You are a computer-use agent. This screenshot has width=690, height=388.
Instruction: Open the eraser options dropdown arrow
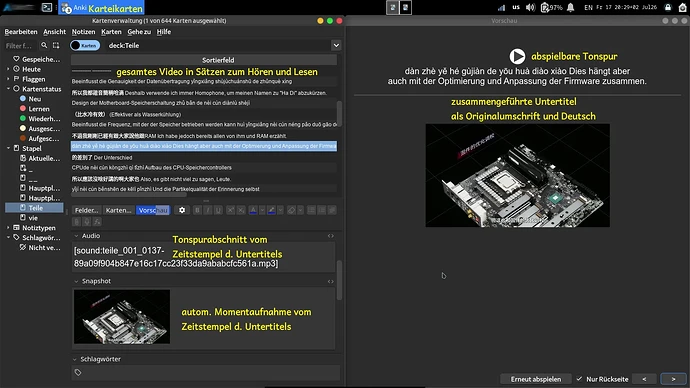click(x=301, y=210)
